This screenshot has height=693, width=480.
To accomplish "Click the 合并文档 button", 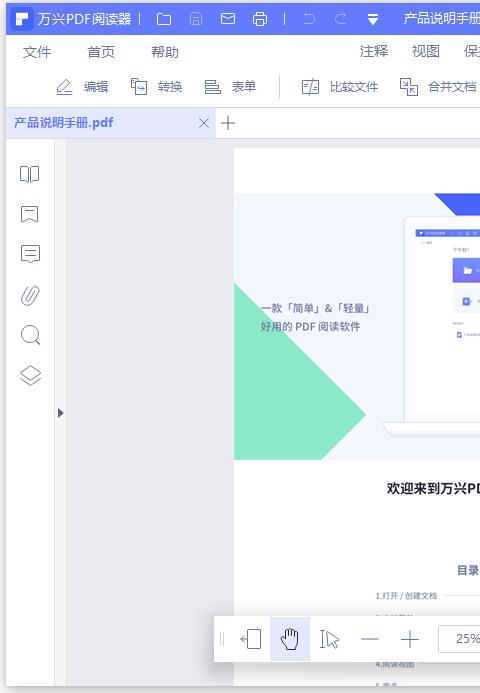I will tap(438, 87).
